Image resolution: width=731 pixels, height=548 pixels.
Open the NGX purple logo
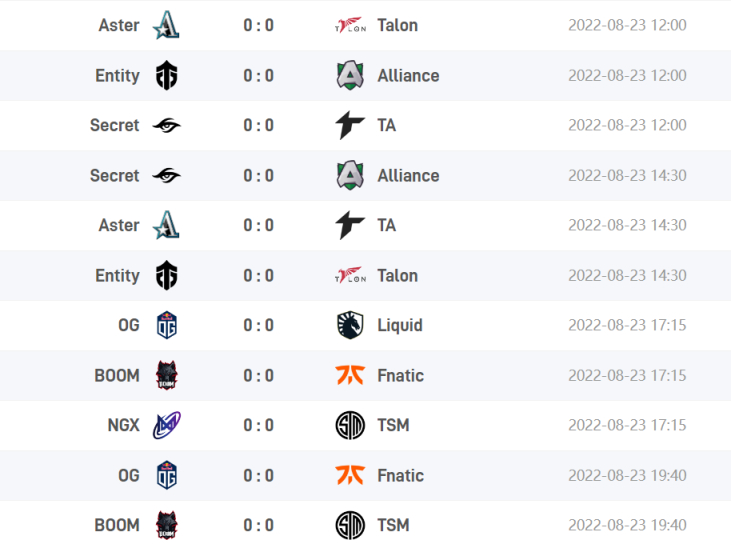(x=166, y=425)
